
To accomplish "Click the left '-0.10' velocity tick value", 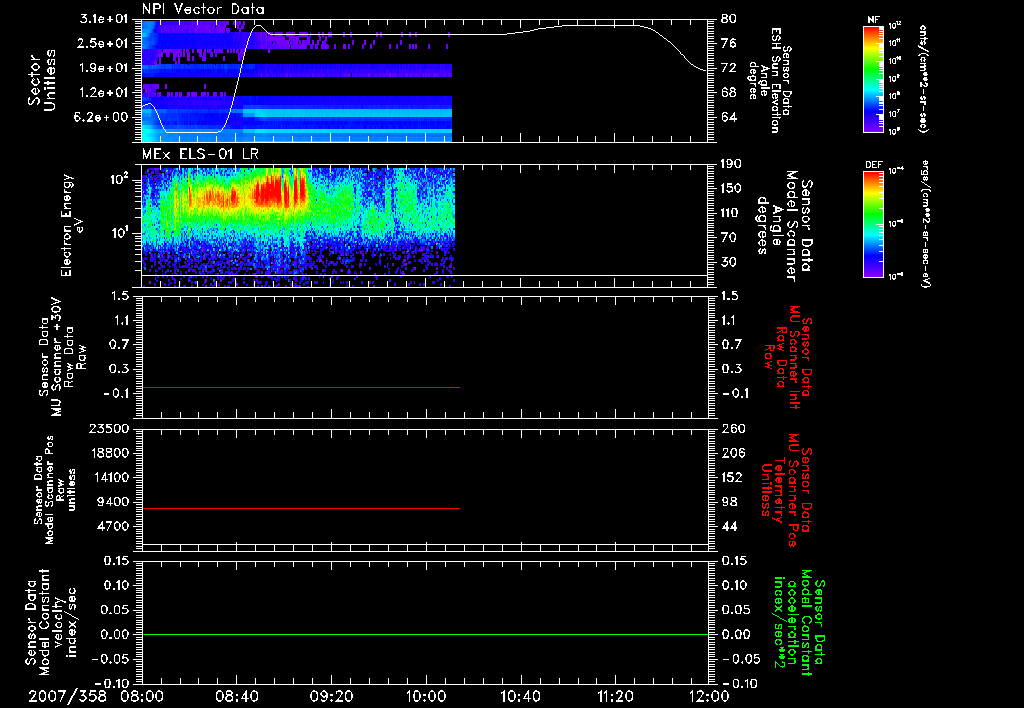I will 112,683.
